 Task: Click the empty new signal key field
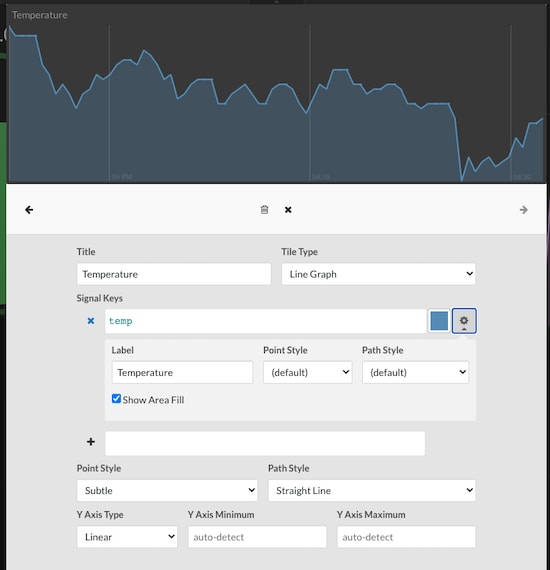(x=265, y=443)
